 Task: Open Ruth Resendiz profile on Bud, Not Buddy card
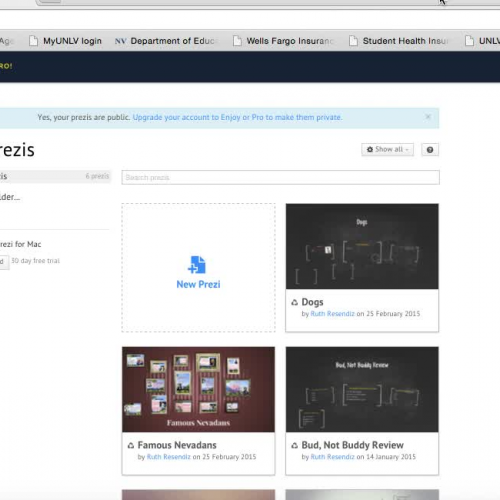point(332,457)
